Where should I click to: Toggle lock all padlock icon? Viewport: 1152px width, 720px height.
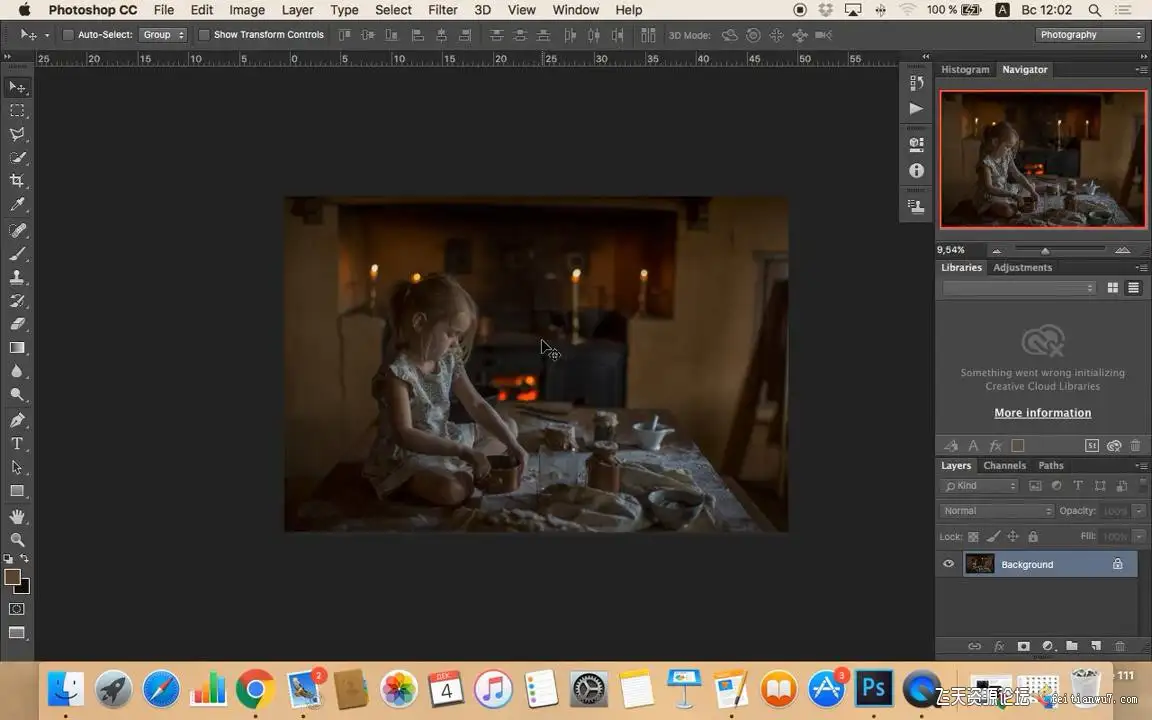click(x=1033, y=537)
